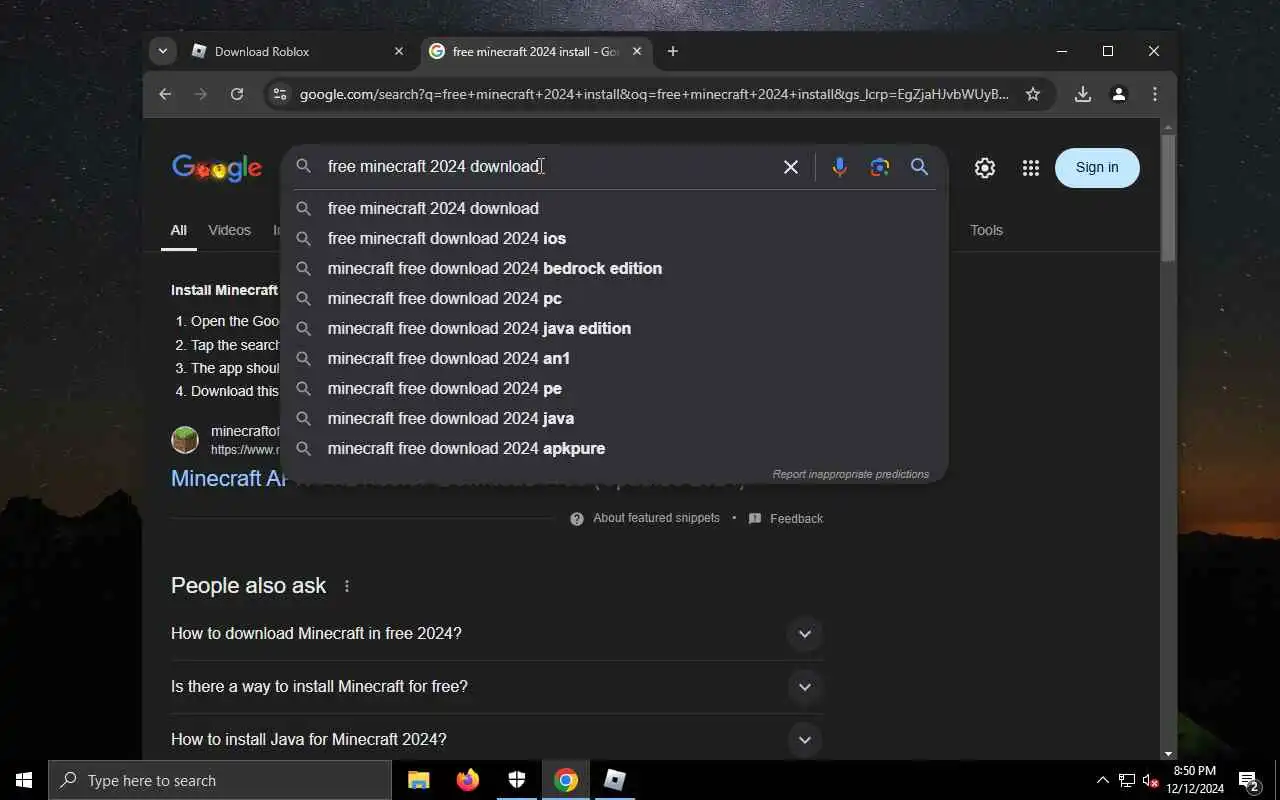The height and width of the screenshot is (800, 1280).
Task: Open the Tools search options
Action: click(986, 230)
